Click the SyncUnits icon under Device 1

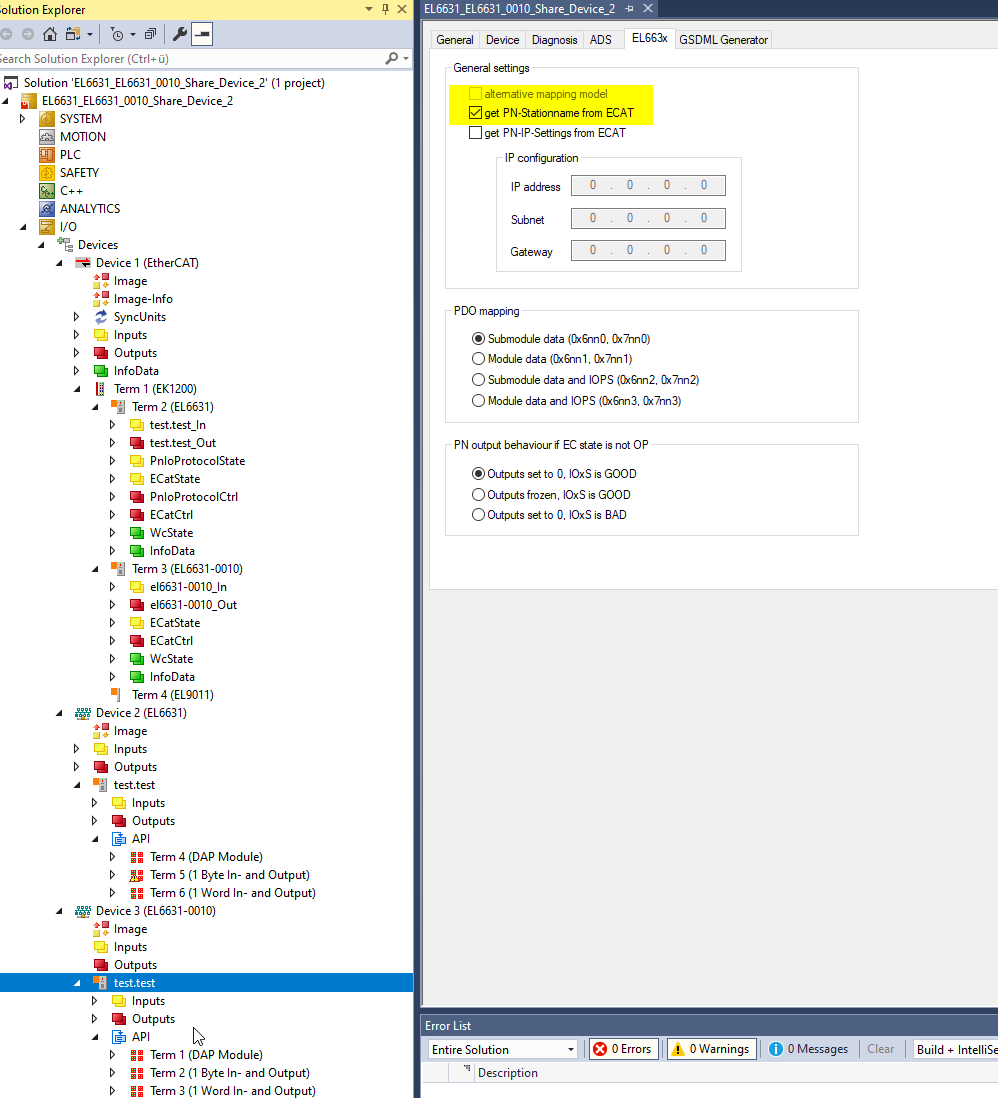[x=101, y=317]
